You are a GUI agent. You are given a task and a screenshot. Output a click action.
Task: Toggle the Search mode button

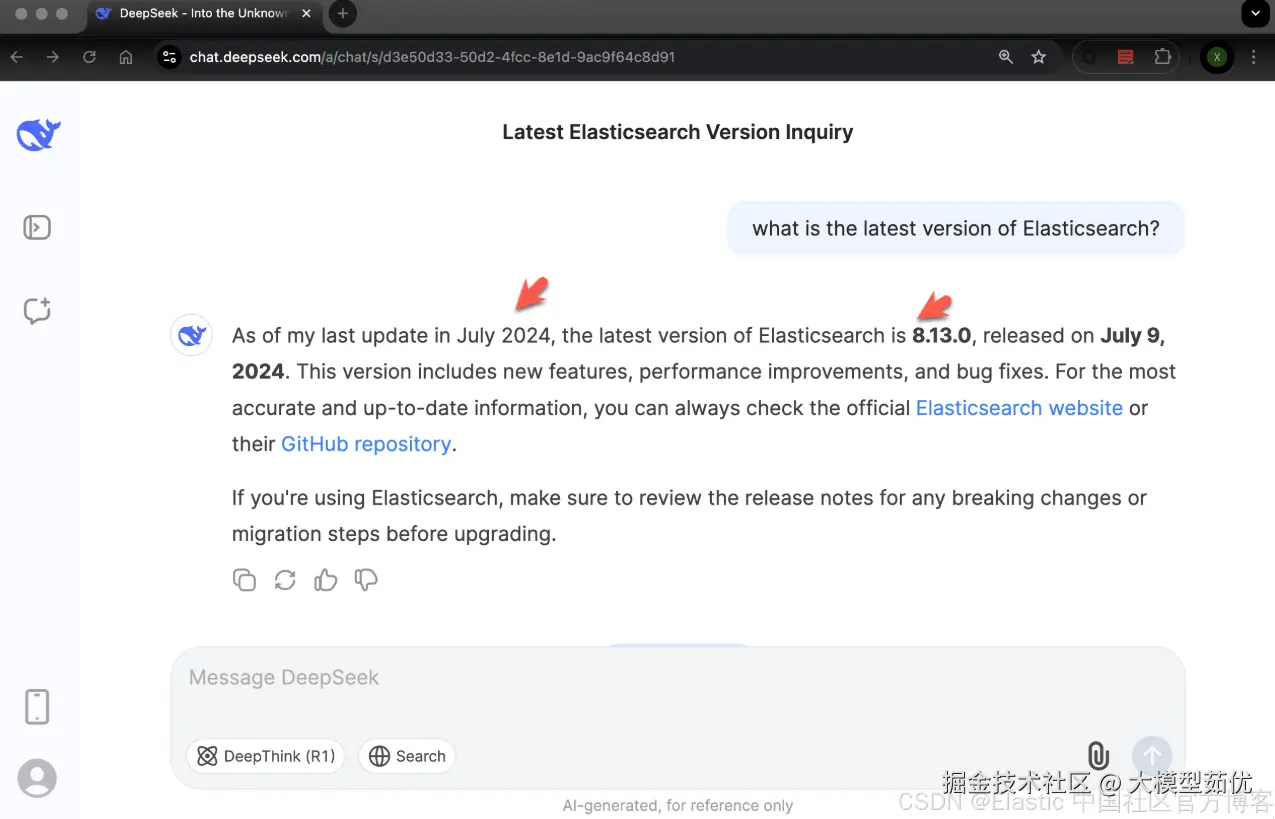point(407,756)
